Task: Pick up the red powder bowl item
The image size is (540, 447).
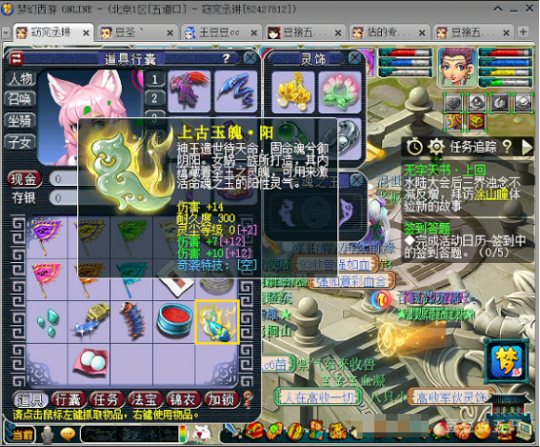Action: 174,322
